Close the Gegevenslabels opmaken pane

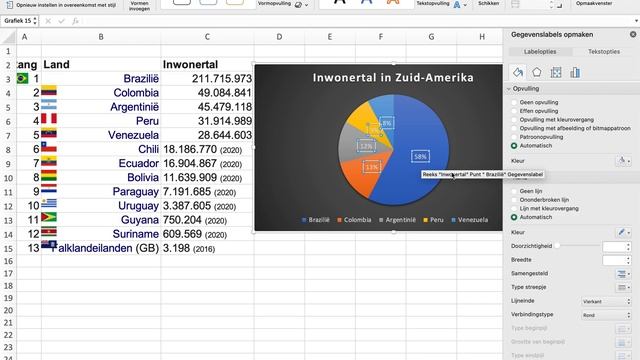(x=633, y=35)
